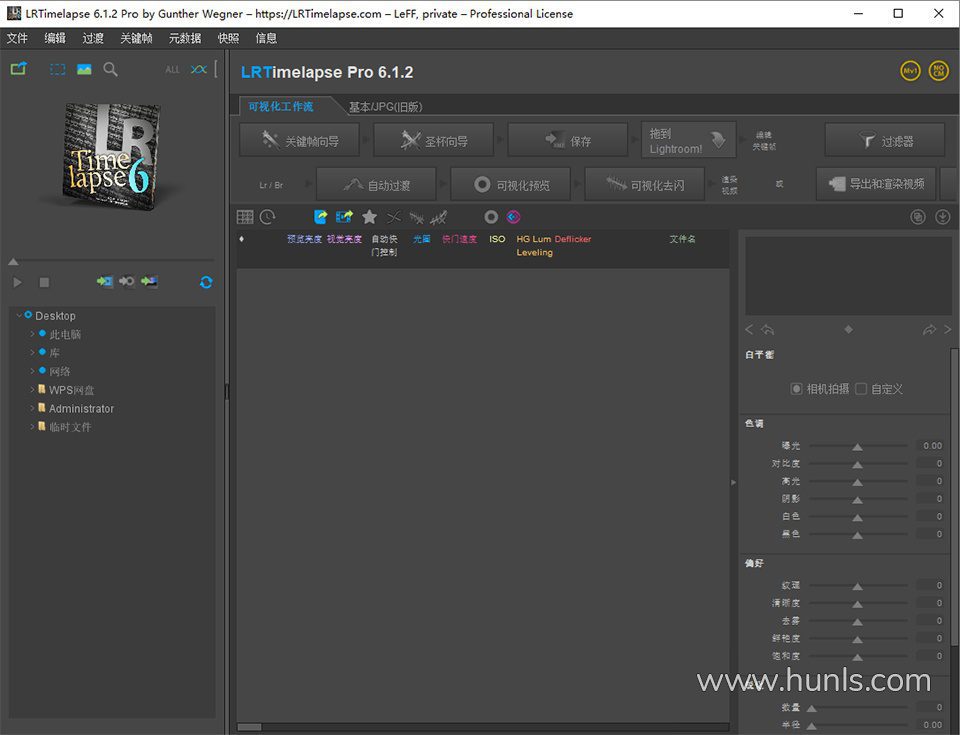Screen dimensions: 960x735
Task: Click the 关键帧向导 button
Action: (299, 141)
